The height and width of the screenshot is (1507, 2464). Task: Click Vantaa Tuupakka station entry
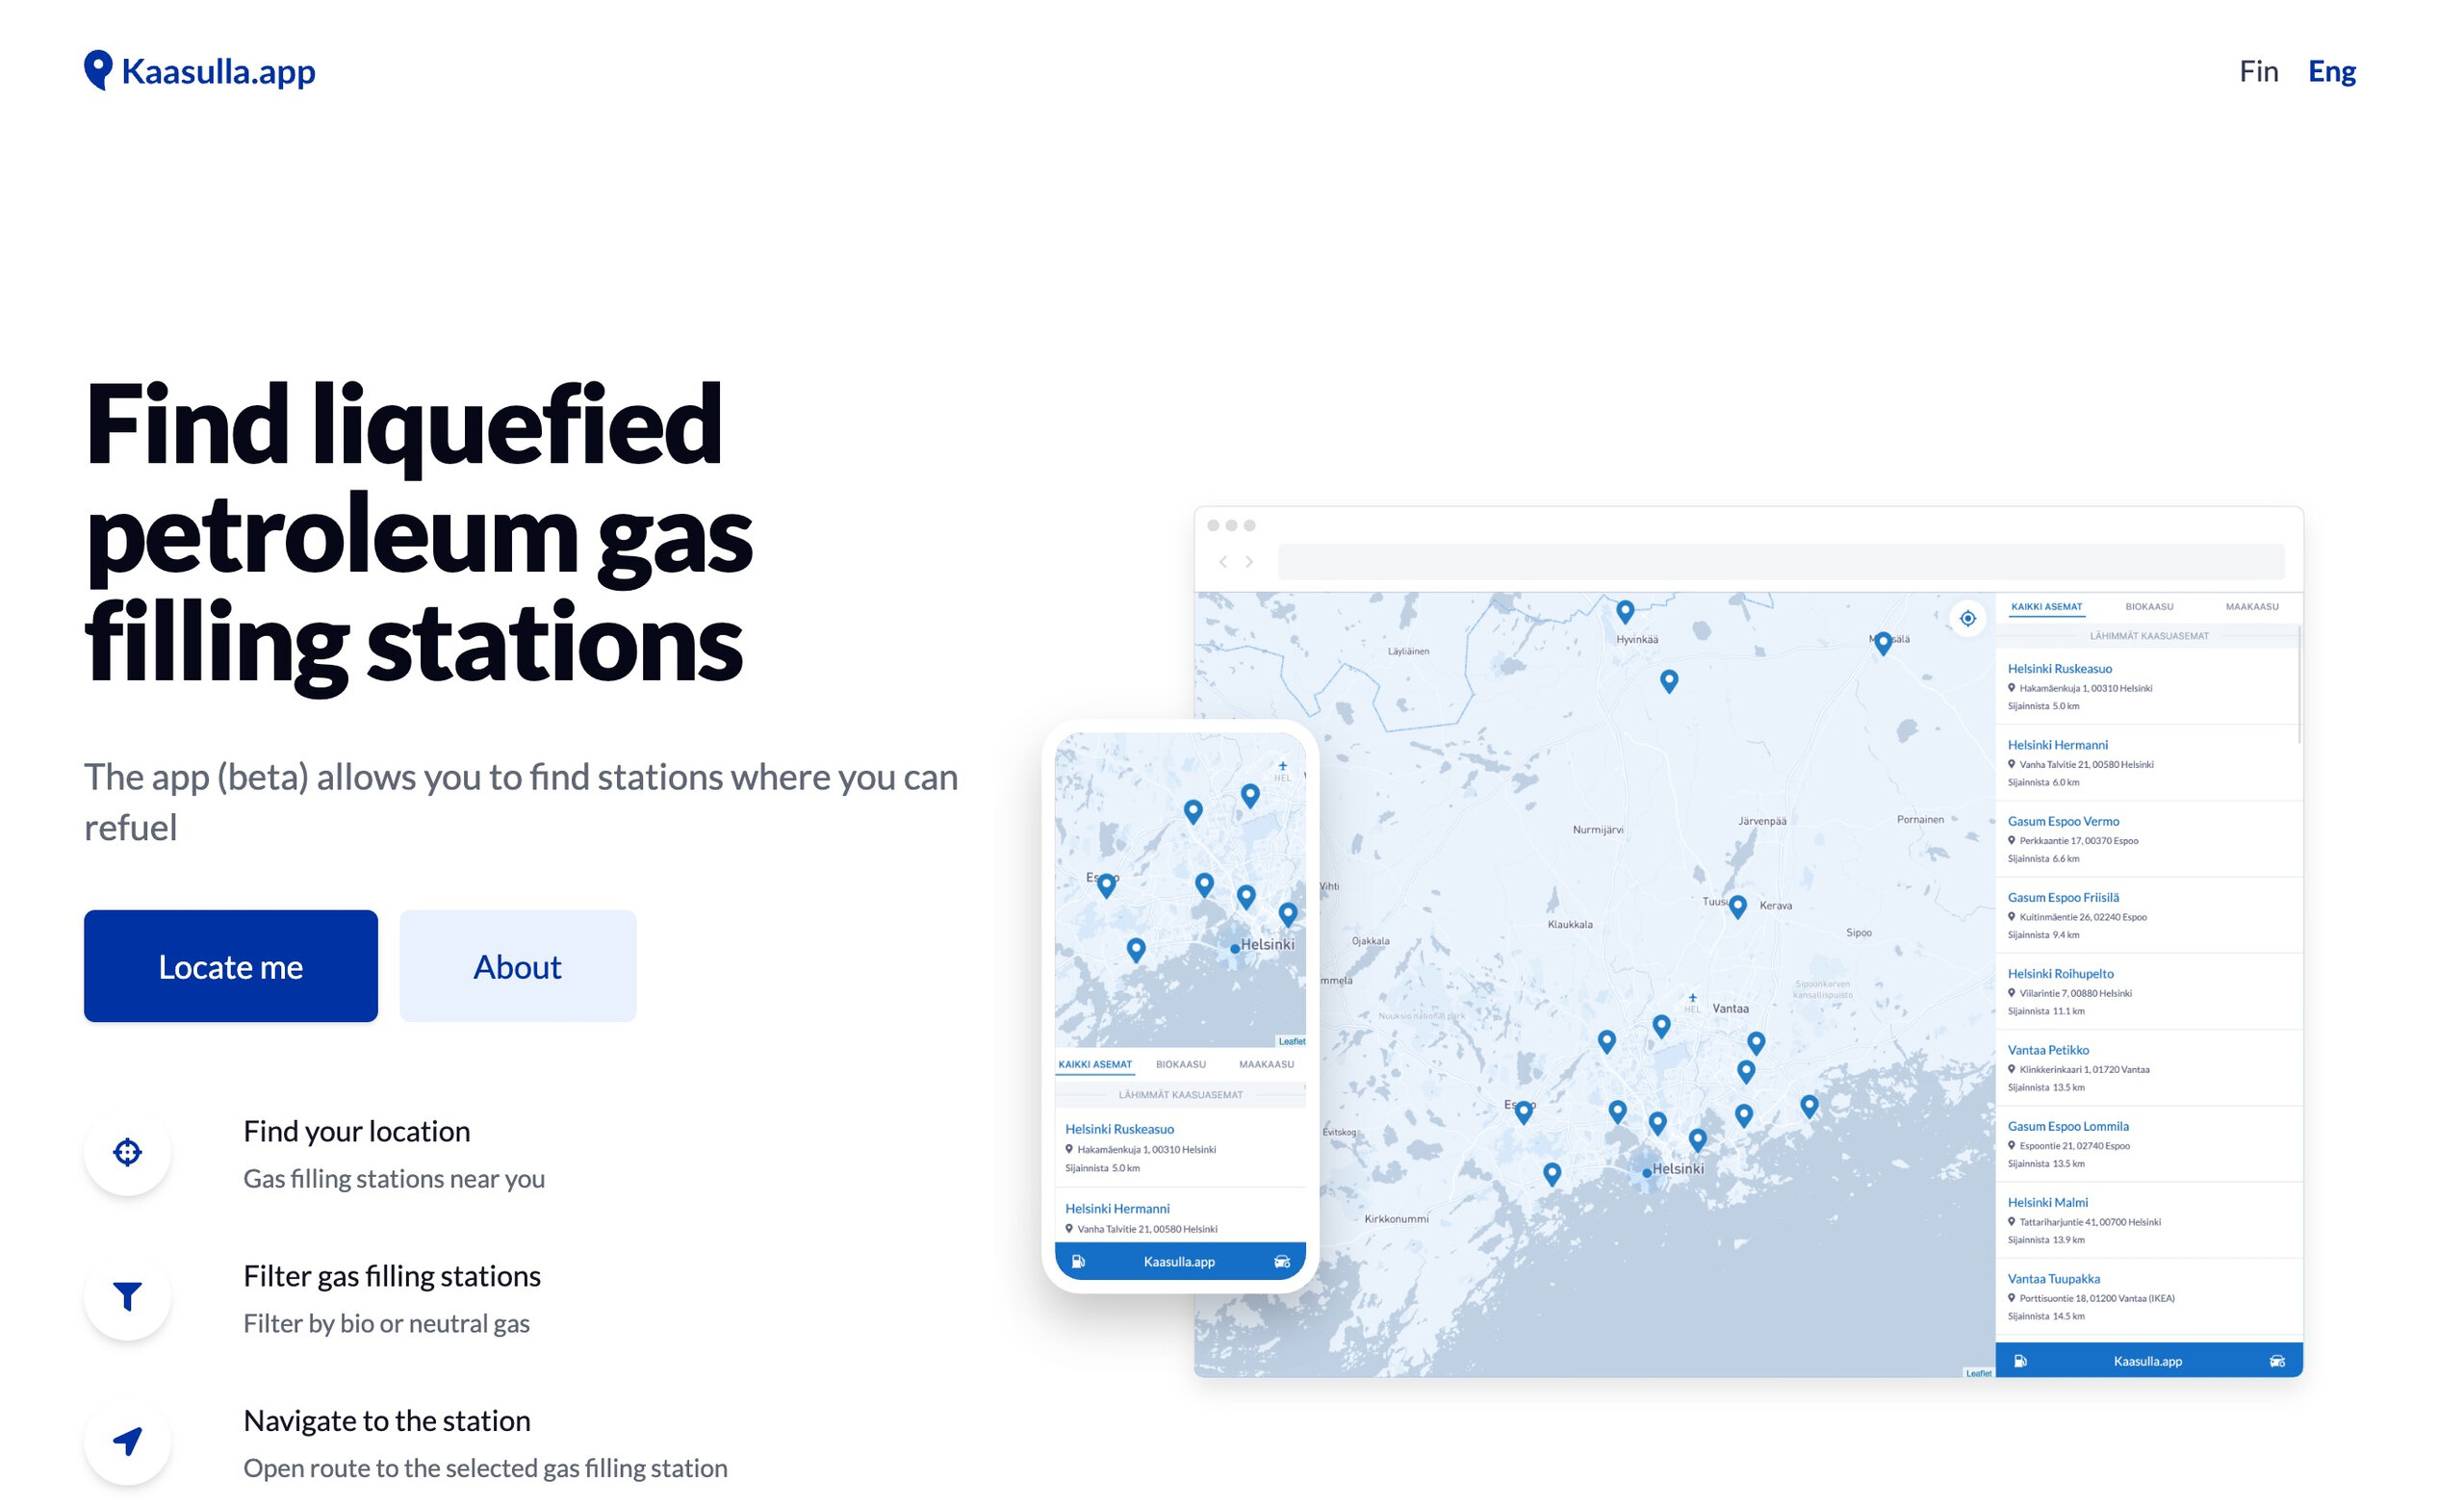pos(2149,1297)
